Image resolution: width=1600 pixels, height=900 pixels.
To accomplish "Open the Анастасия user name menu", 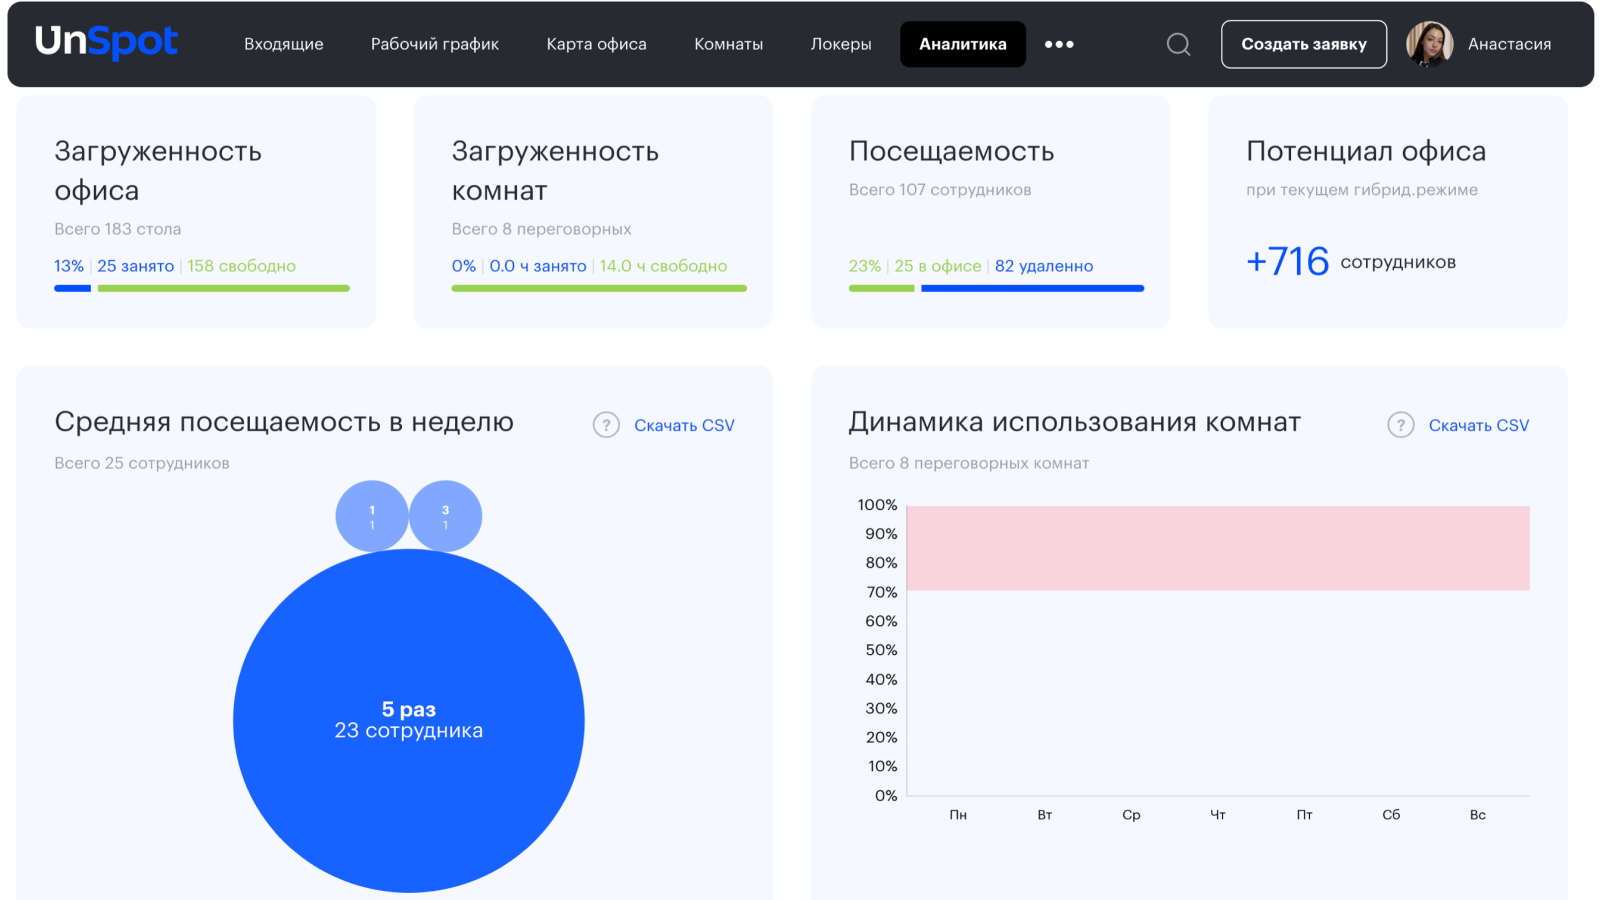I will pyautogui.click(x=1509, y=44).
